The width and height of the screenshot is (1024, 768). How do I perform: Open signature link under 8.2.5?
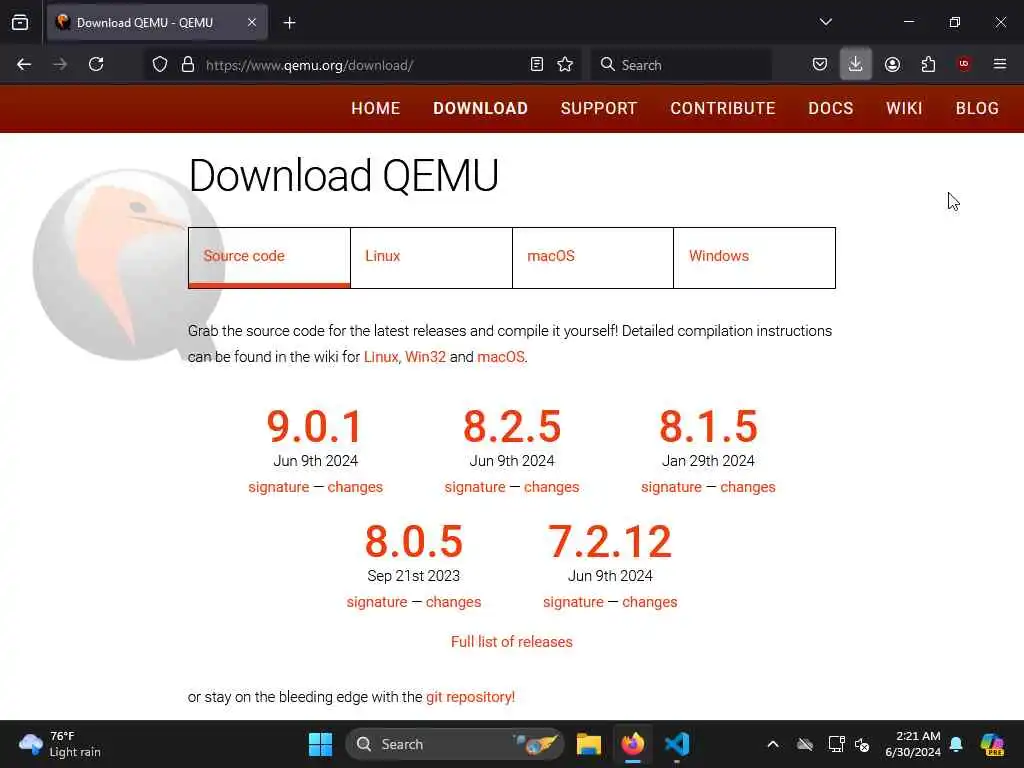[475, 487]
